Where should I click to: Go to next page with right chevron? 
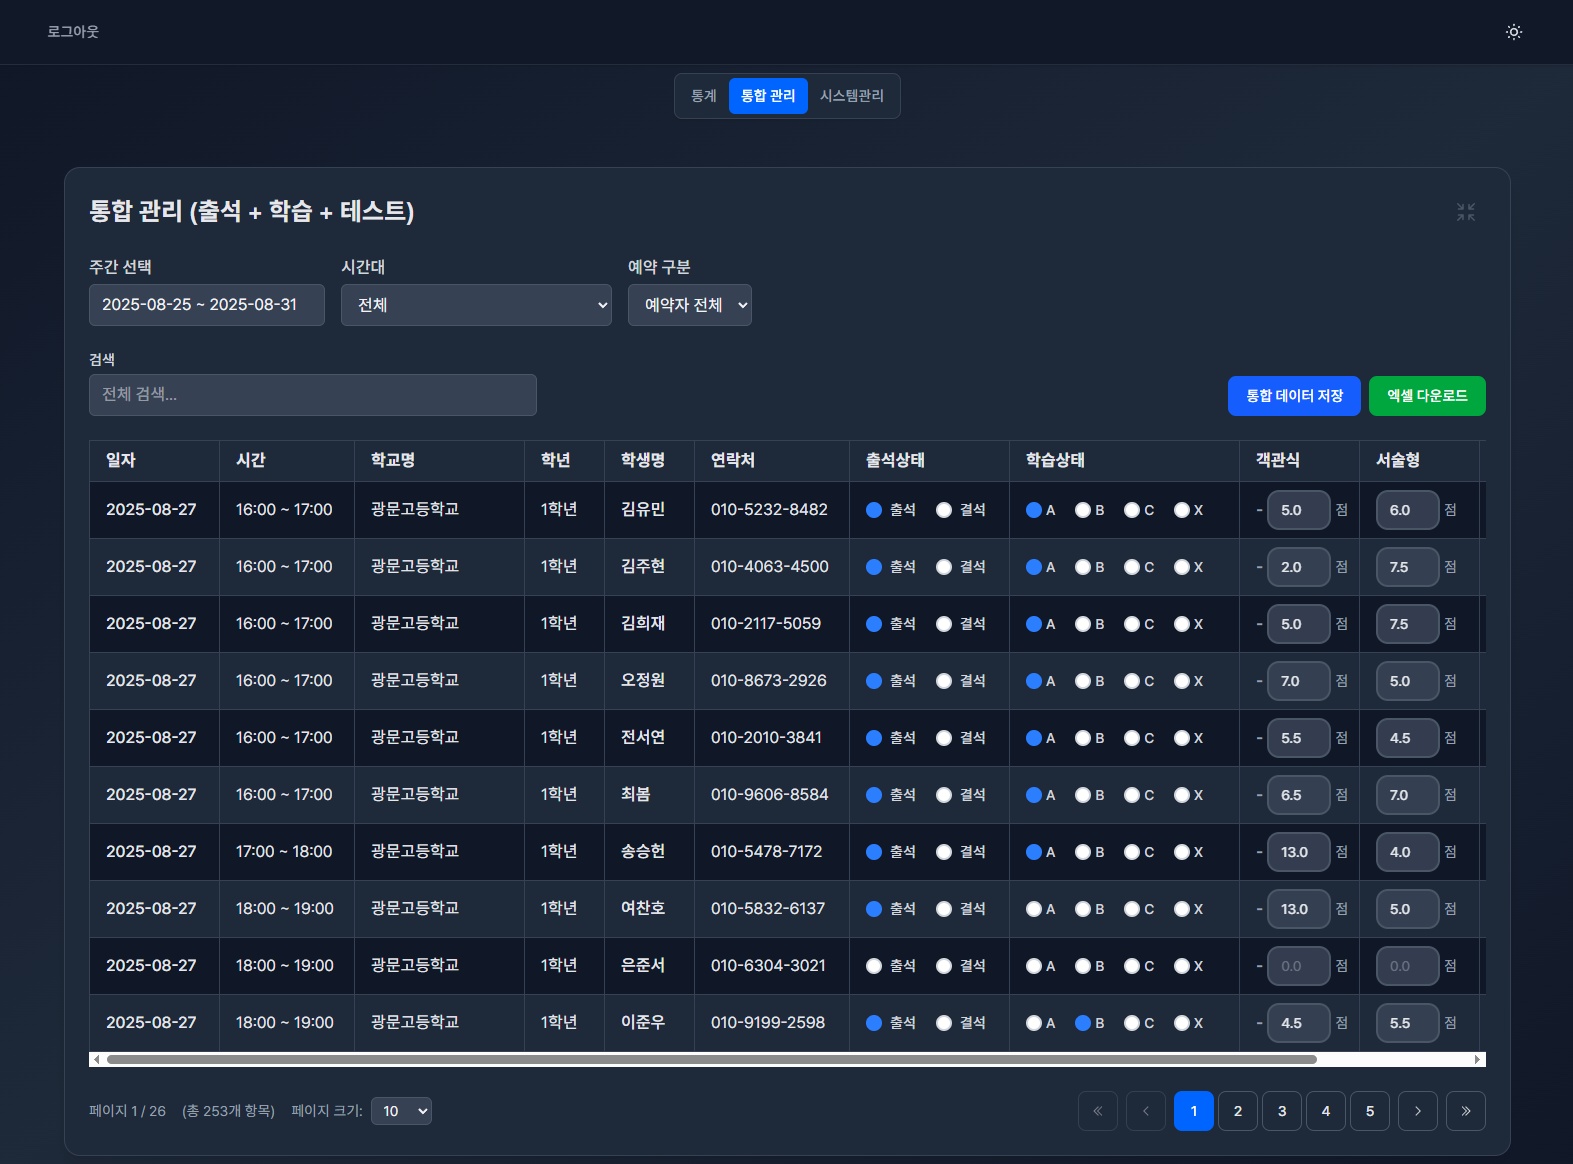pos(1418,1111)
